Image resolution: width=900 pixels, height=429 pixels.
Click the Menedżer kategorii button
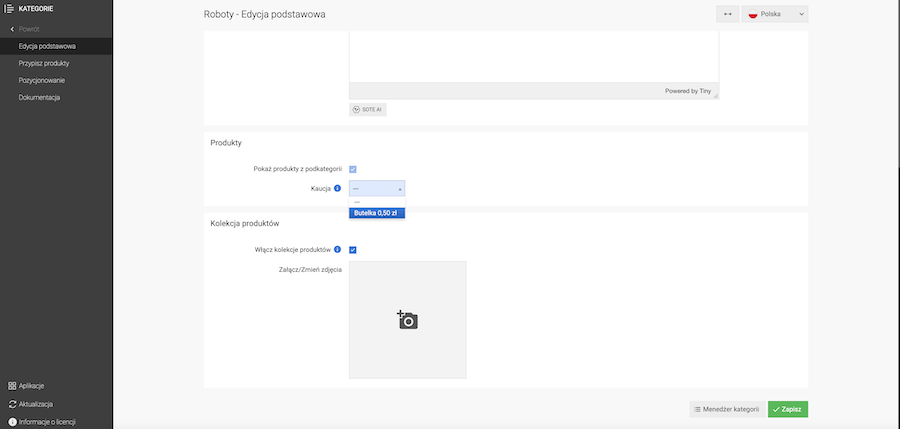click(x=726, y=409)
